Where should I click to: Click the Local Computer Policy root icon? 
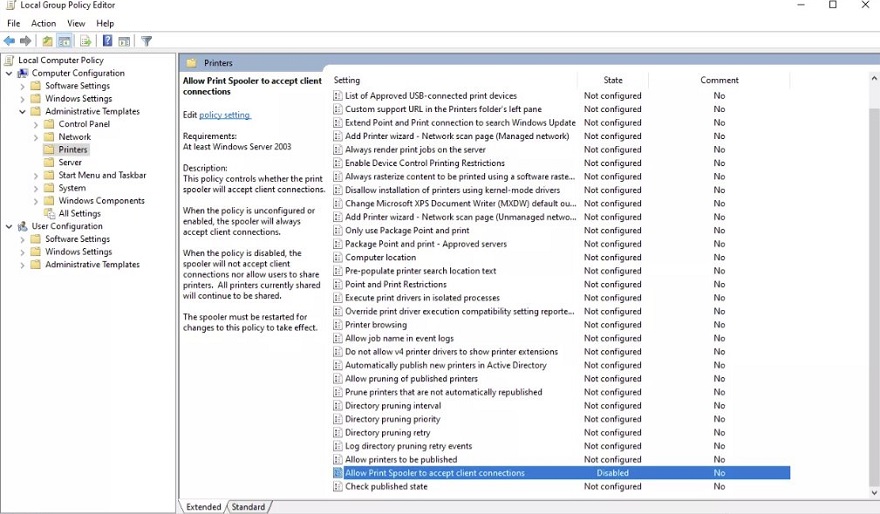(x=9, y=60)
